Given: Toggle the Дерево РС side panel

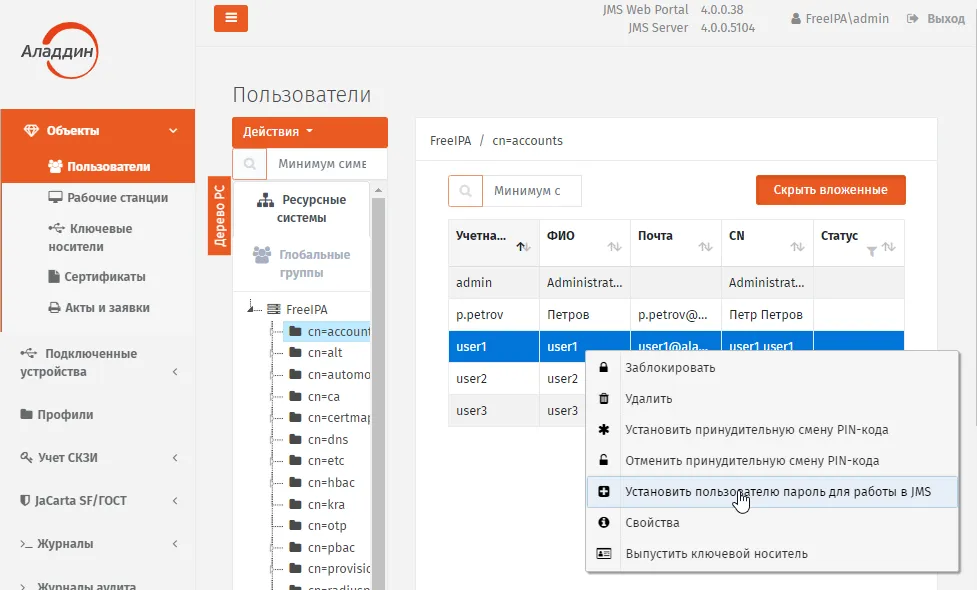Looking at the screenshot, I should click(x=219, y=216).
